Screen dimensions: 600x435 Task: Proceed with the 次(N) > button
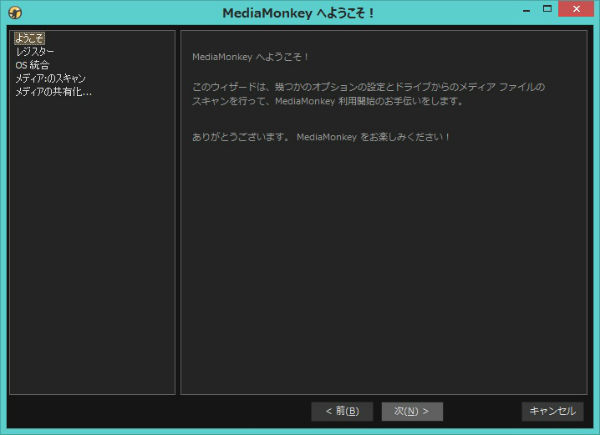pyautogui.click(x=412, y=411)
